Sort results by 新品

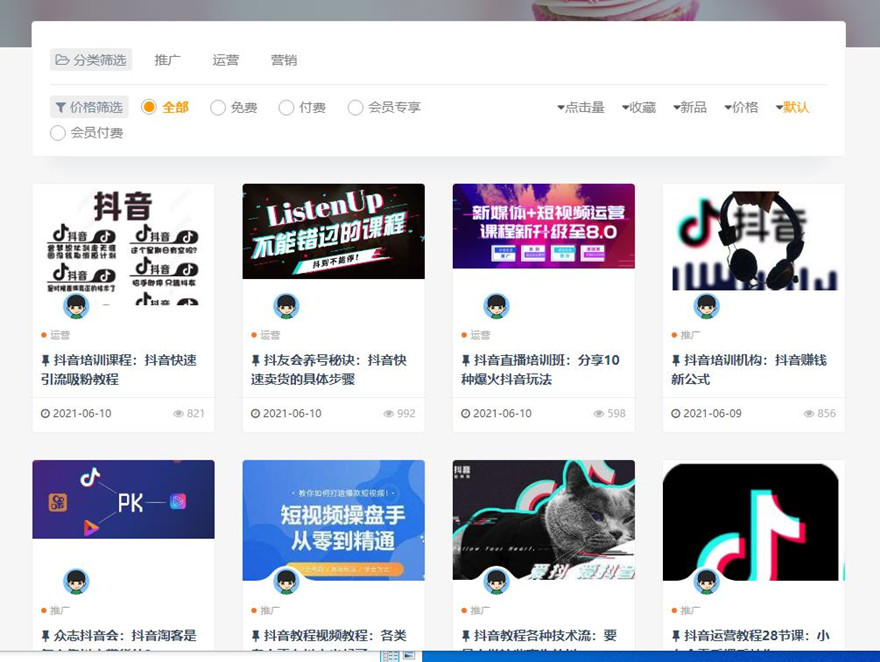pos(690,107)
